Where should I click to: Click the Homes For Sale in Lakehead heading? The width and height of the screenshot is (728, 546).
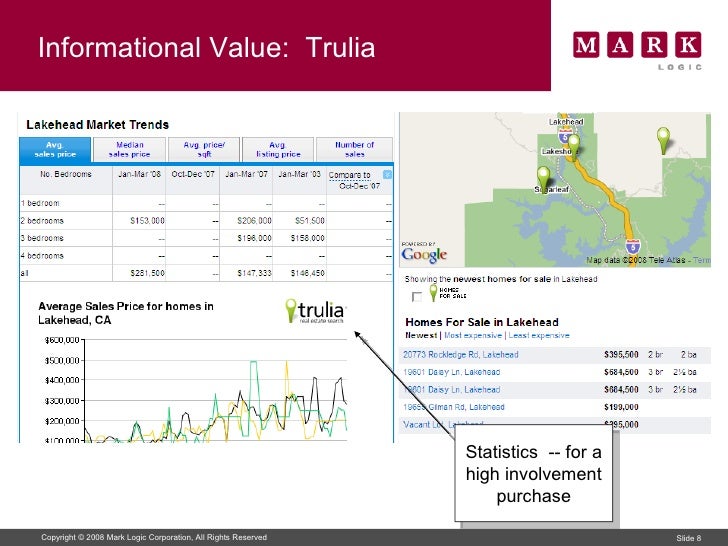tap(482, 322)
